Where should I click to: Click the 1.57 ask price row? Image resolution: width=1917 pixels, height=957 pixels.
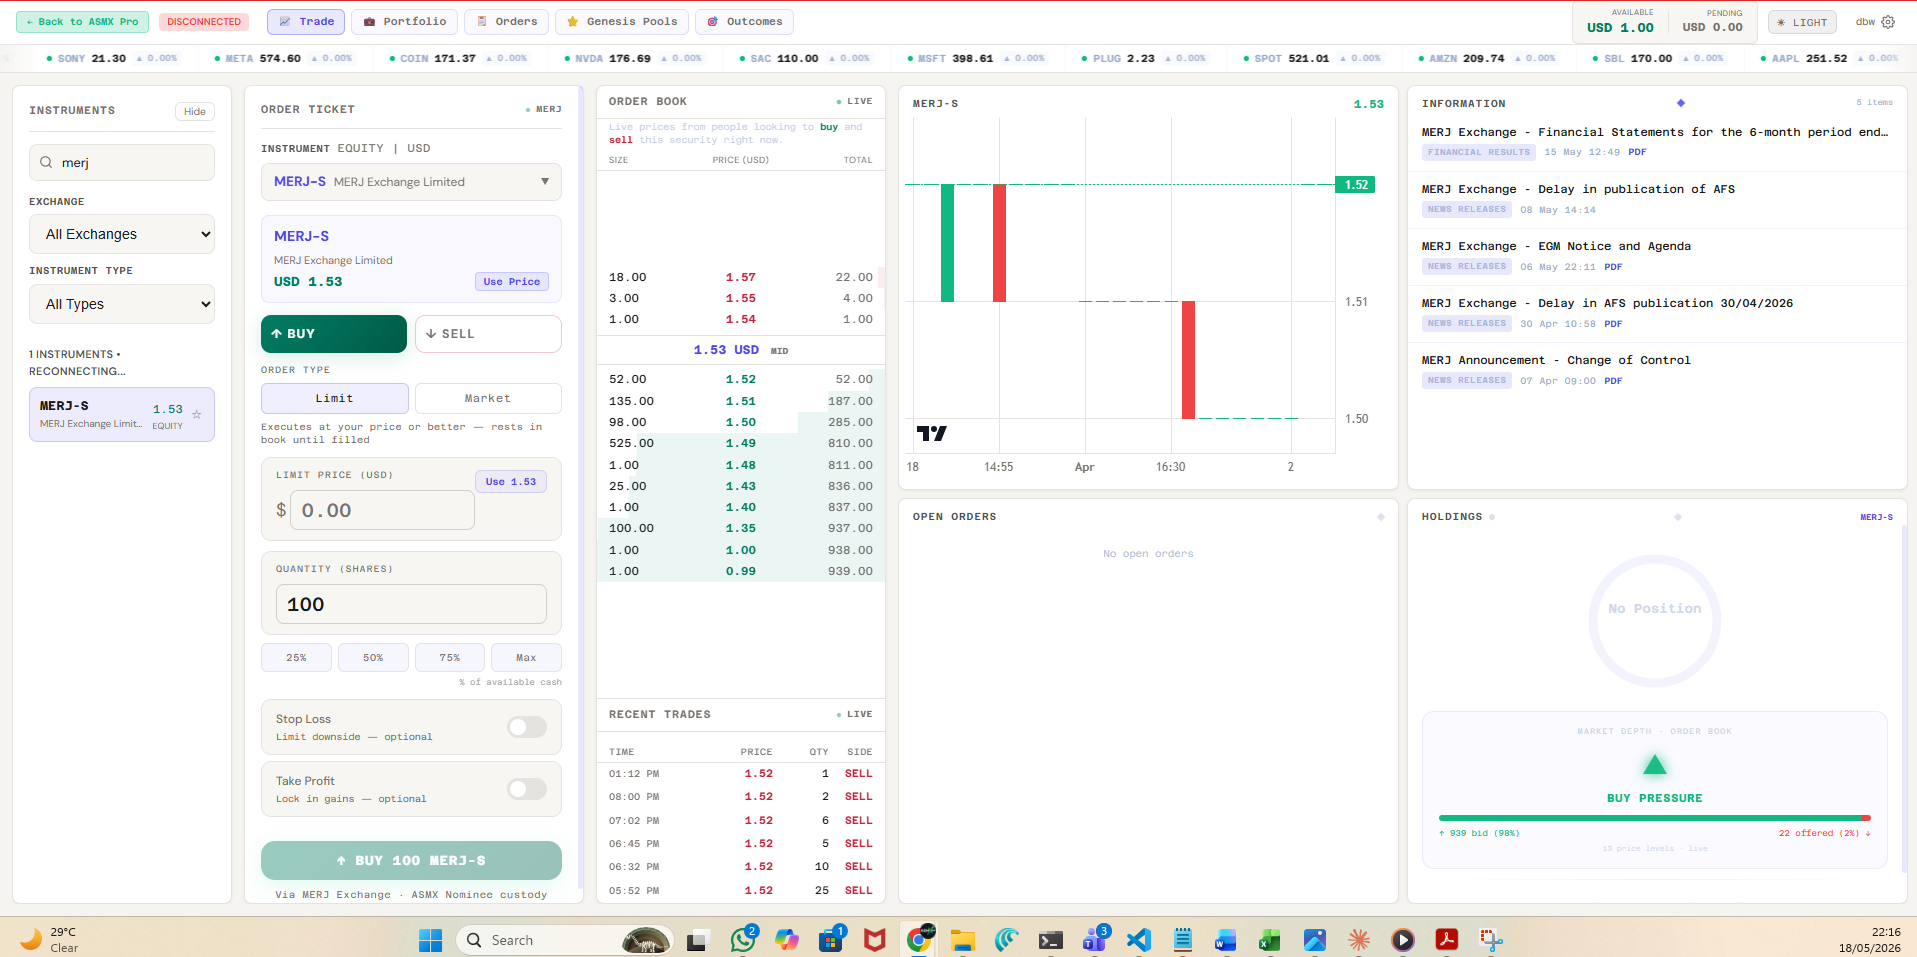pyautogui.click(x=741, y=277)
